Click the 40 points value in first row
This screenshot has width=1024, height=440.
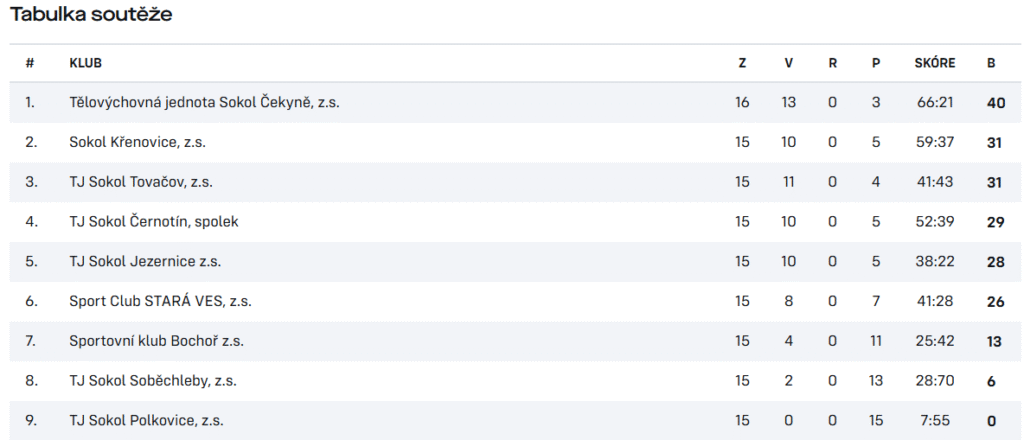point(996,103)
